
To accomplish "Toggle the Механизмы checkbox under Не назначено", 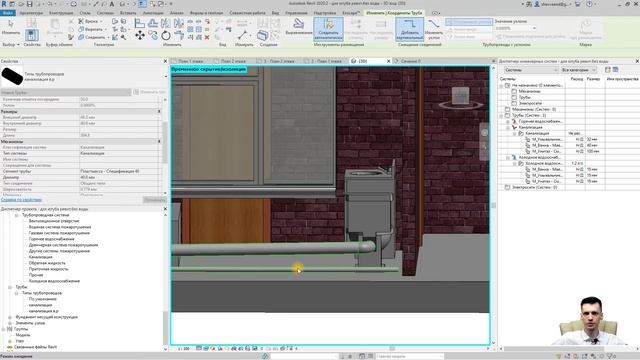I will (x=514, y=91).
